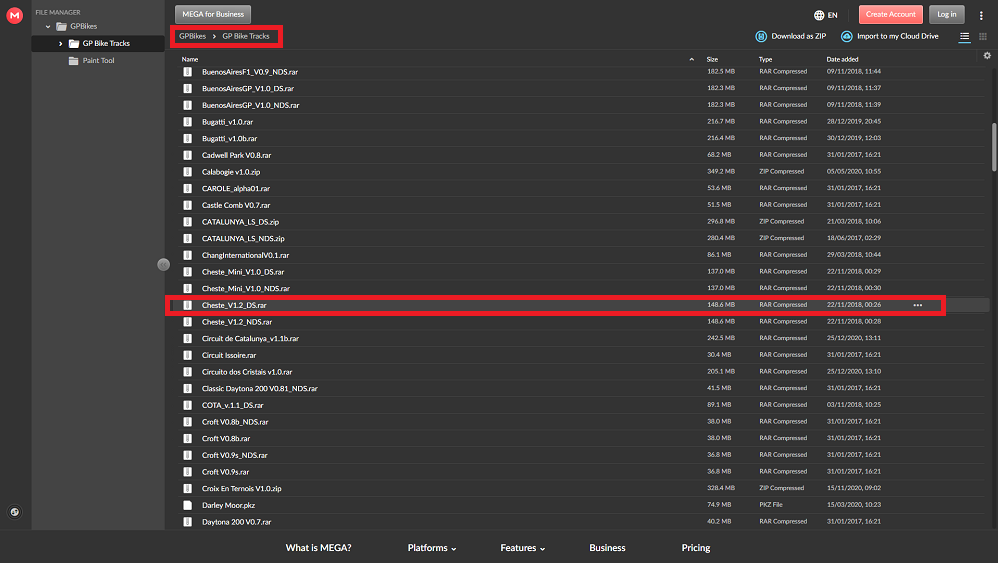Sort by Type column header
The image size is (998, 563).
[765, 59]
